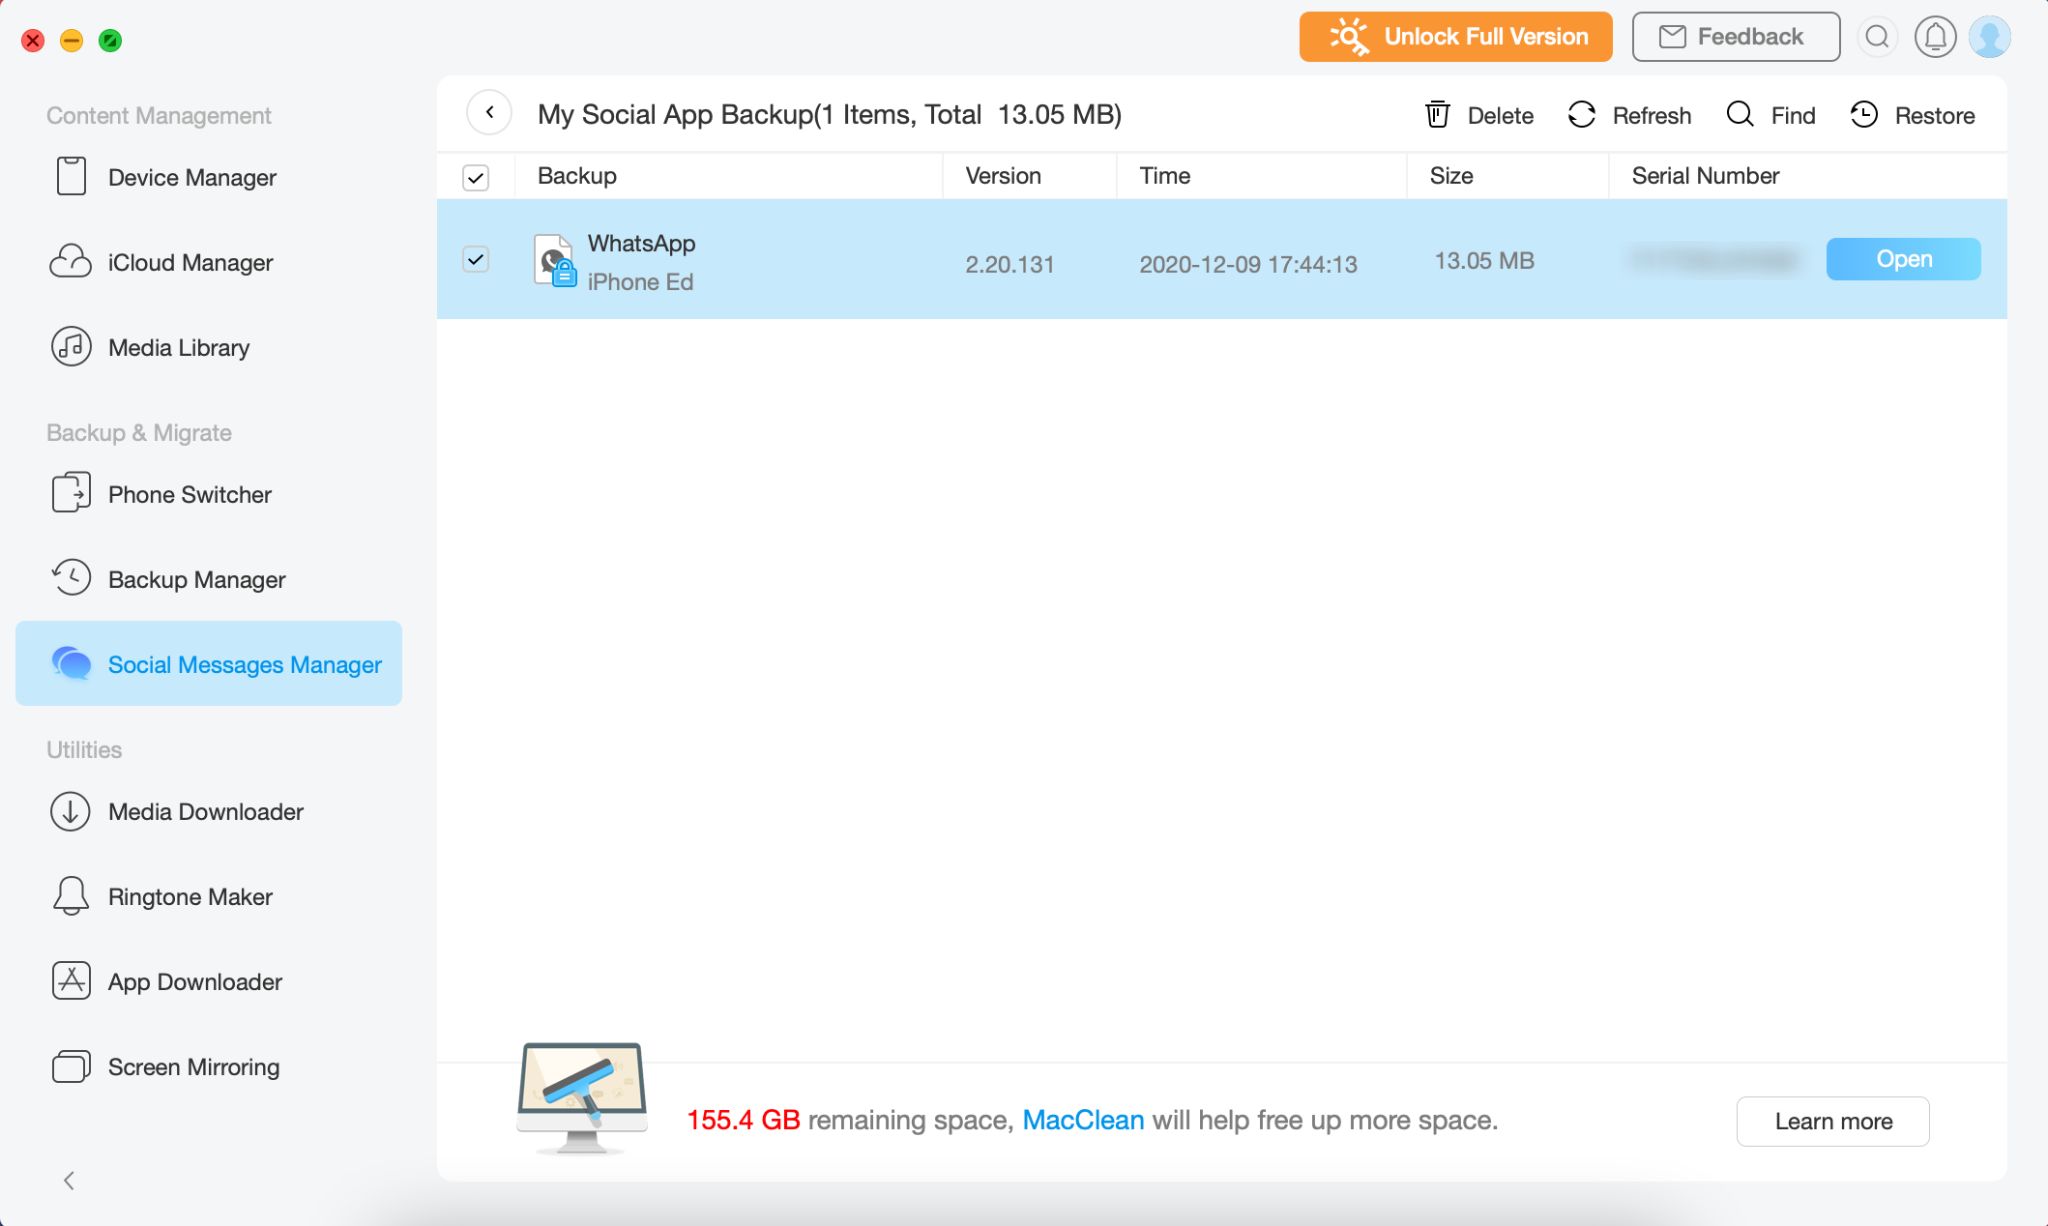Open the Feedback form
Viewport: 2048px width, 1226px height.
point(1736,37)
